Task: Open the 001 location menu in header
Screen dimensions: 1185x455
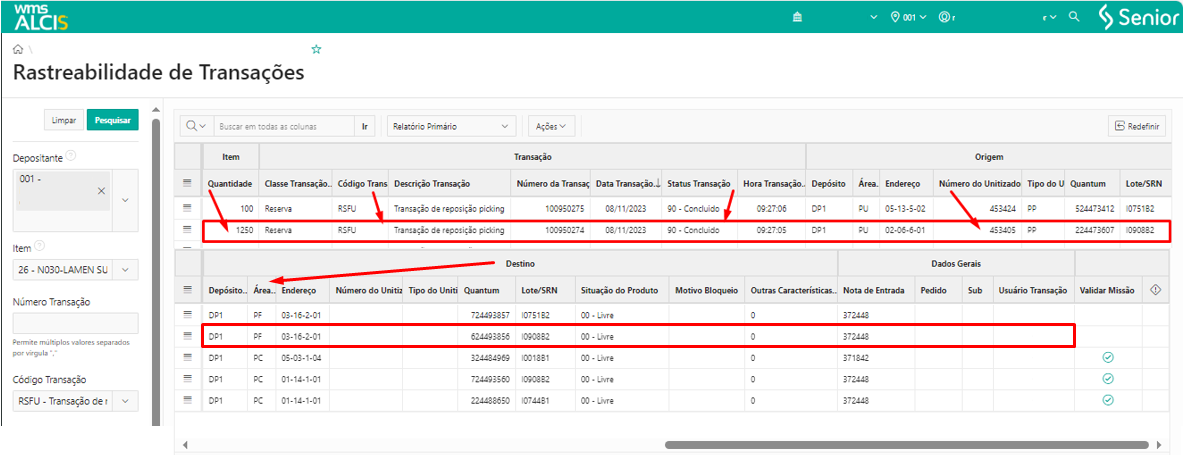Action: (908, 18)
